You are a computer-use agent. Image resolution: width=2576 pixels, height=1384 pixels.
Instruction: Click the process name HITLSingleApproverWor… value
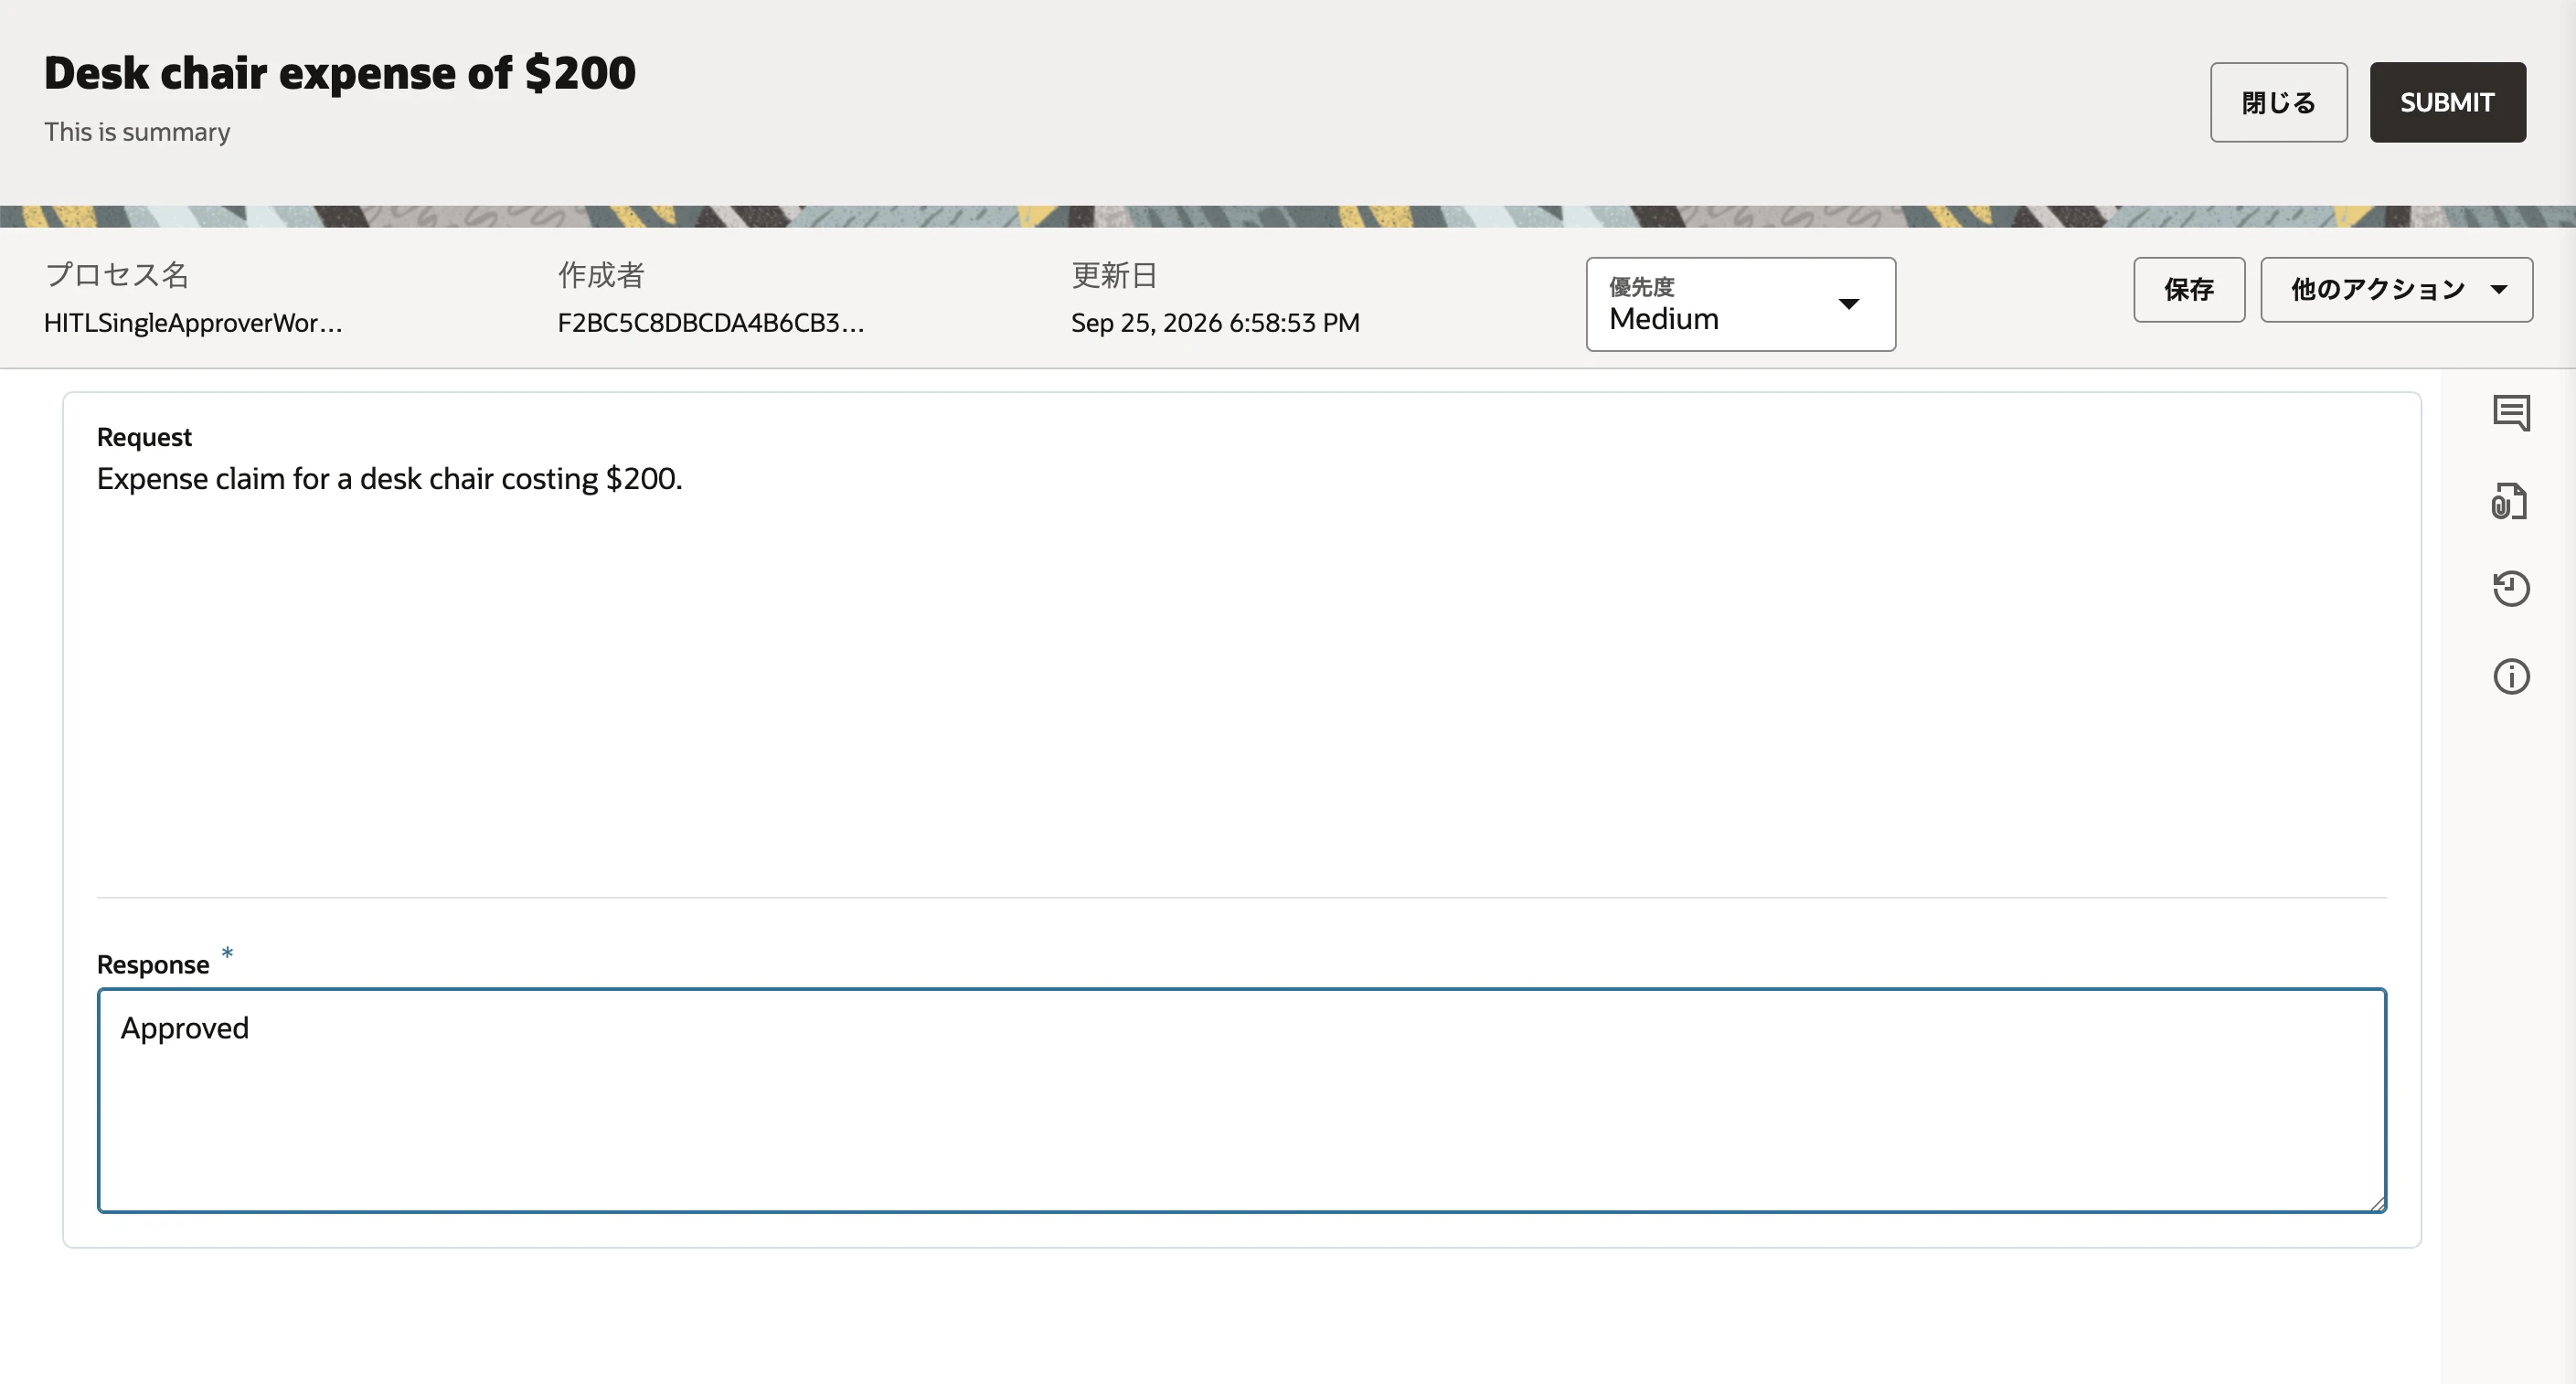tap(193, 323)
